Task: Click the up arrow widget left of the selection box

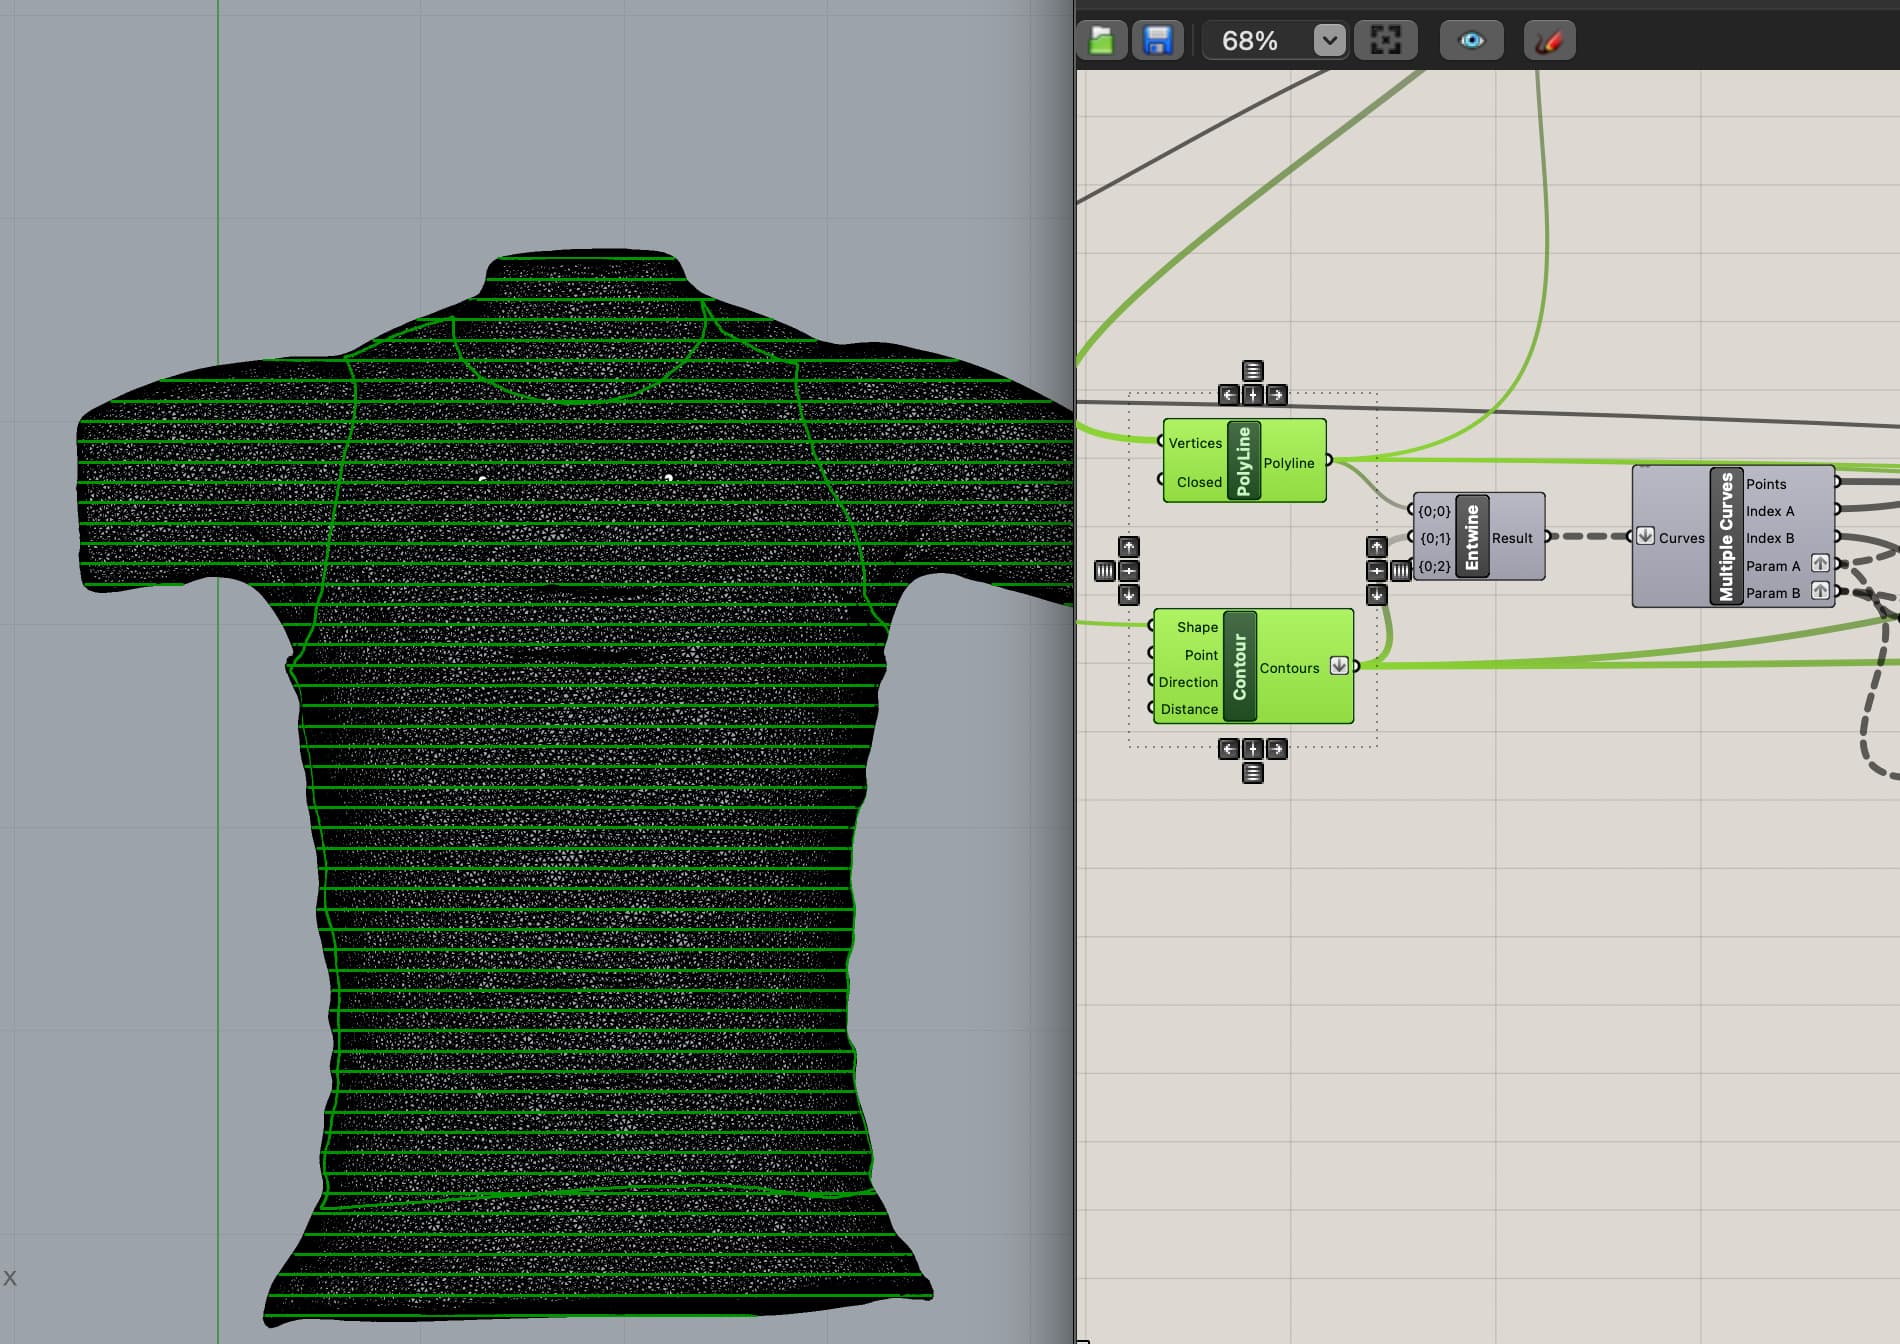Action: click(x=1129, y=547)
